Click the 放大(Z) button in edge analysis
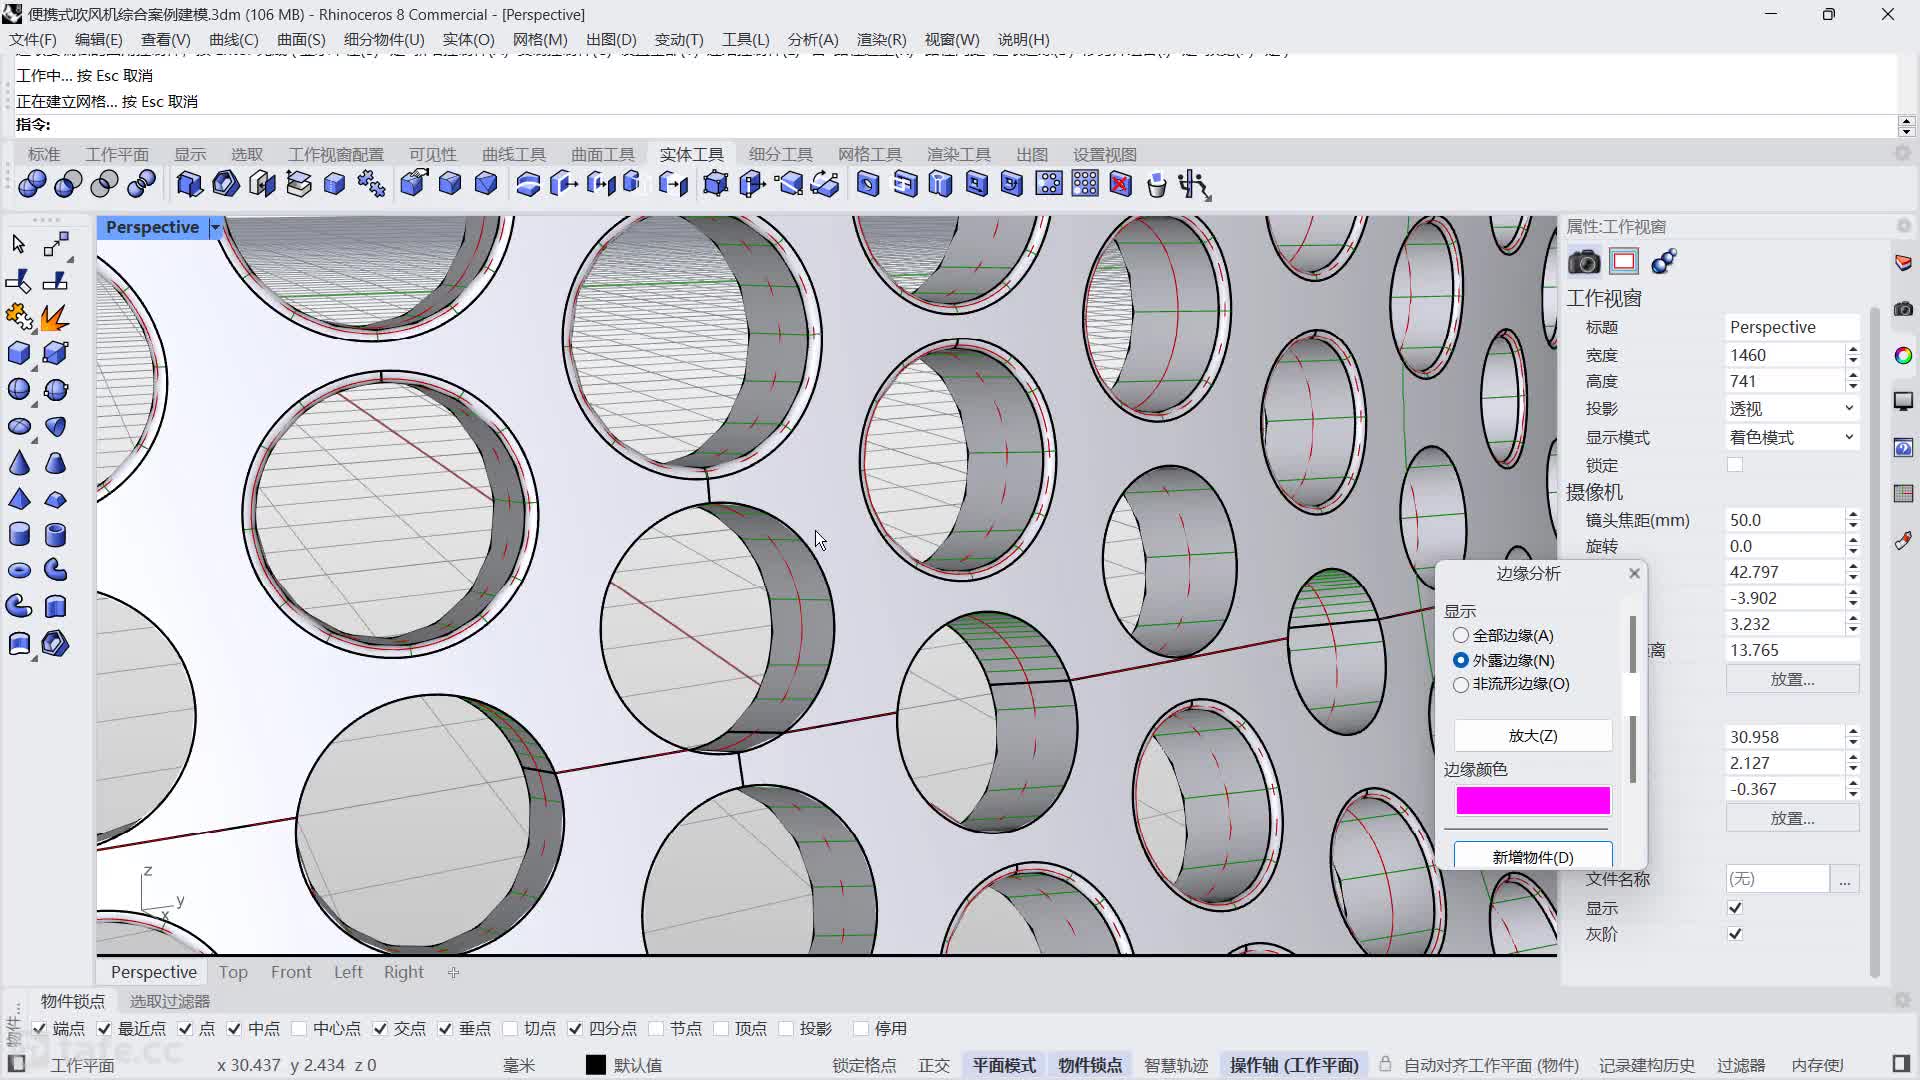 coord(1533,735)
